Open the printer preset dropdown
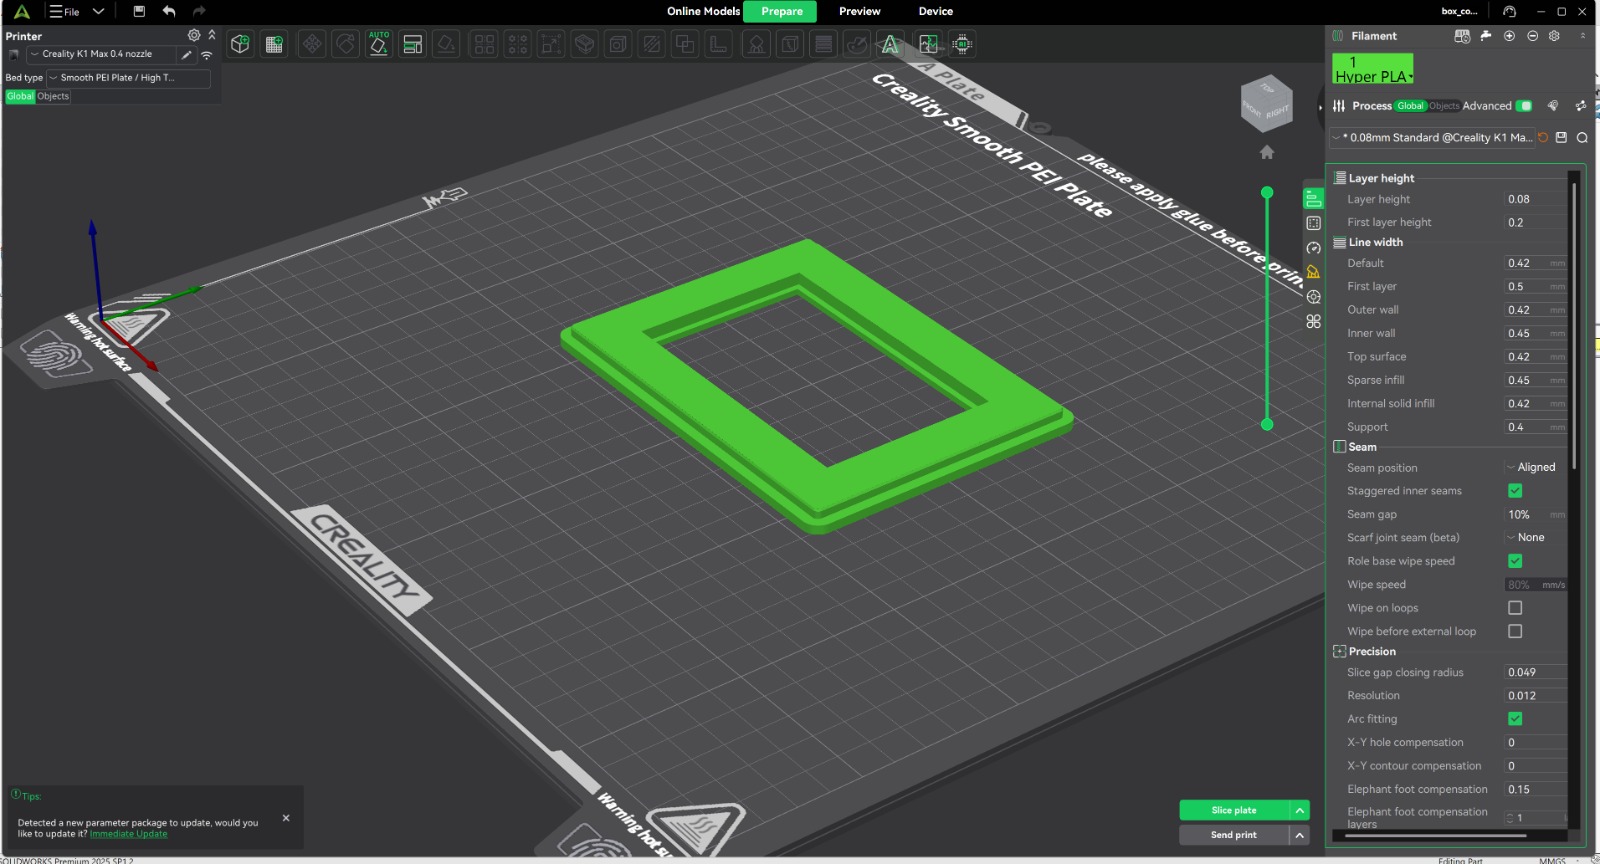 100,54
